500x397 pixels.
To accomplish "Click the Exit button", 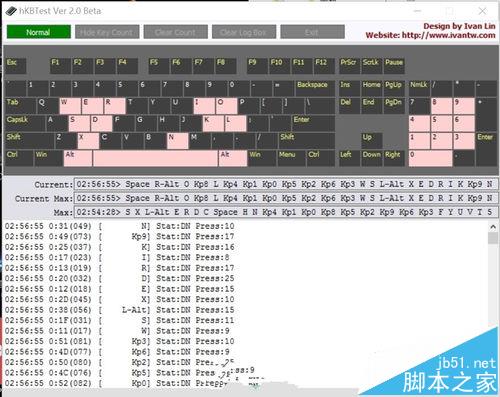I will point(312,32).
